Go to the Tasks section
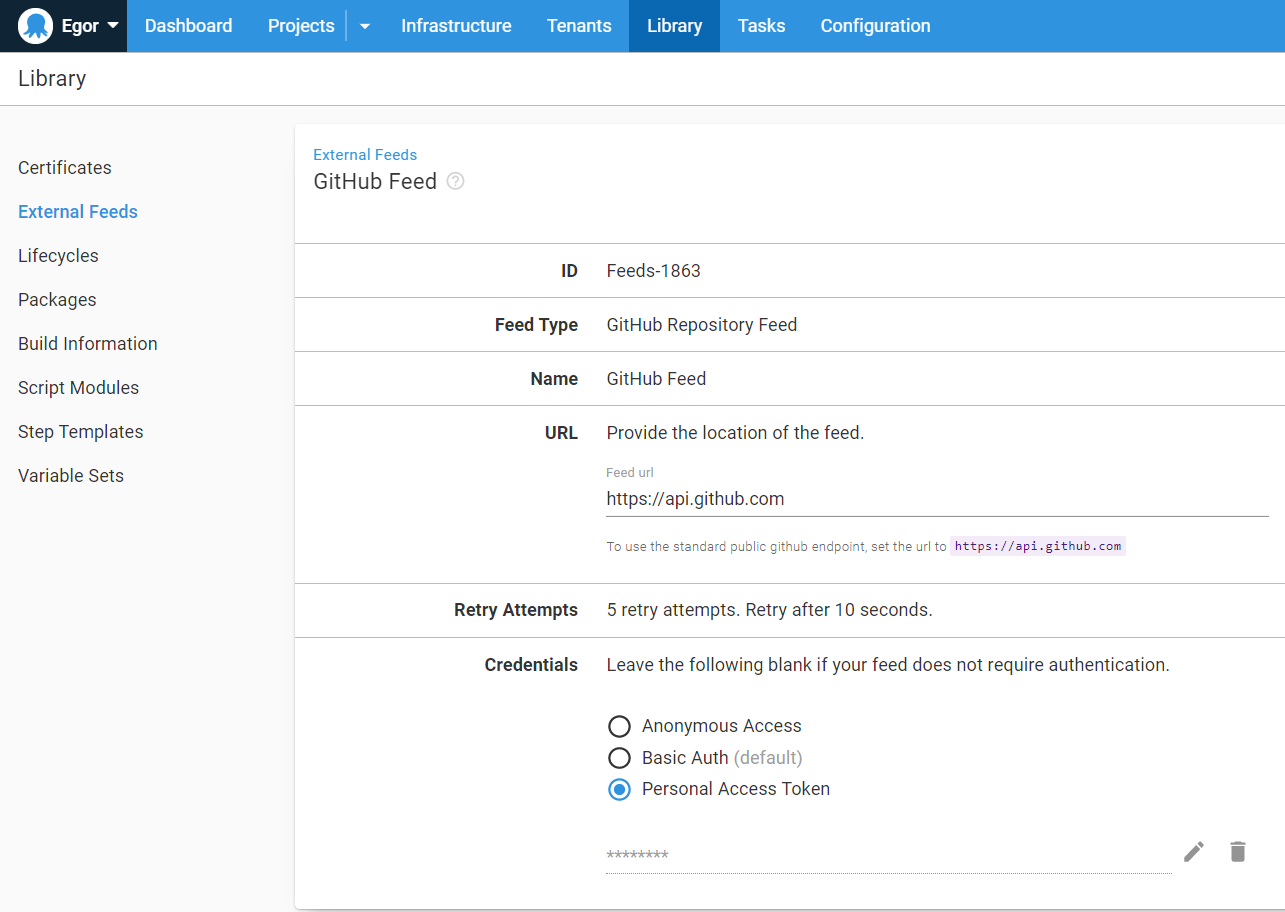 pos(761,26)
